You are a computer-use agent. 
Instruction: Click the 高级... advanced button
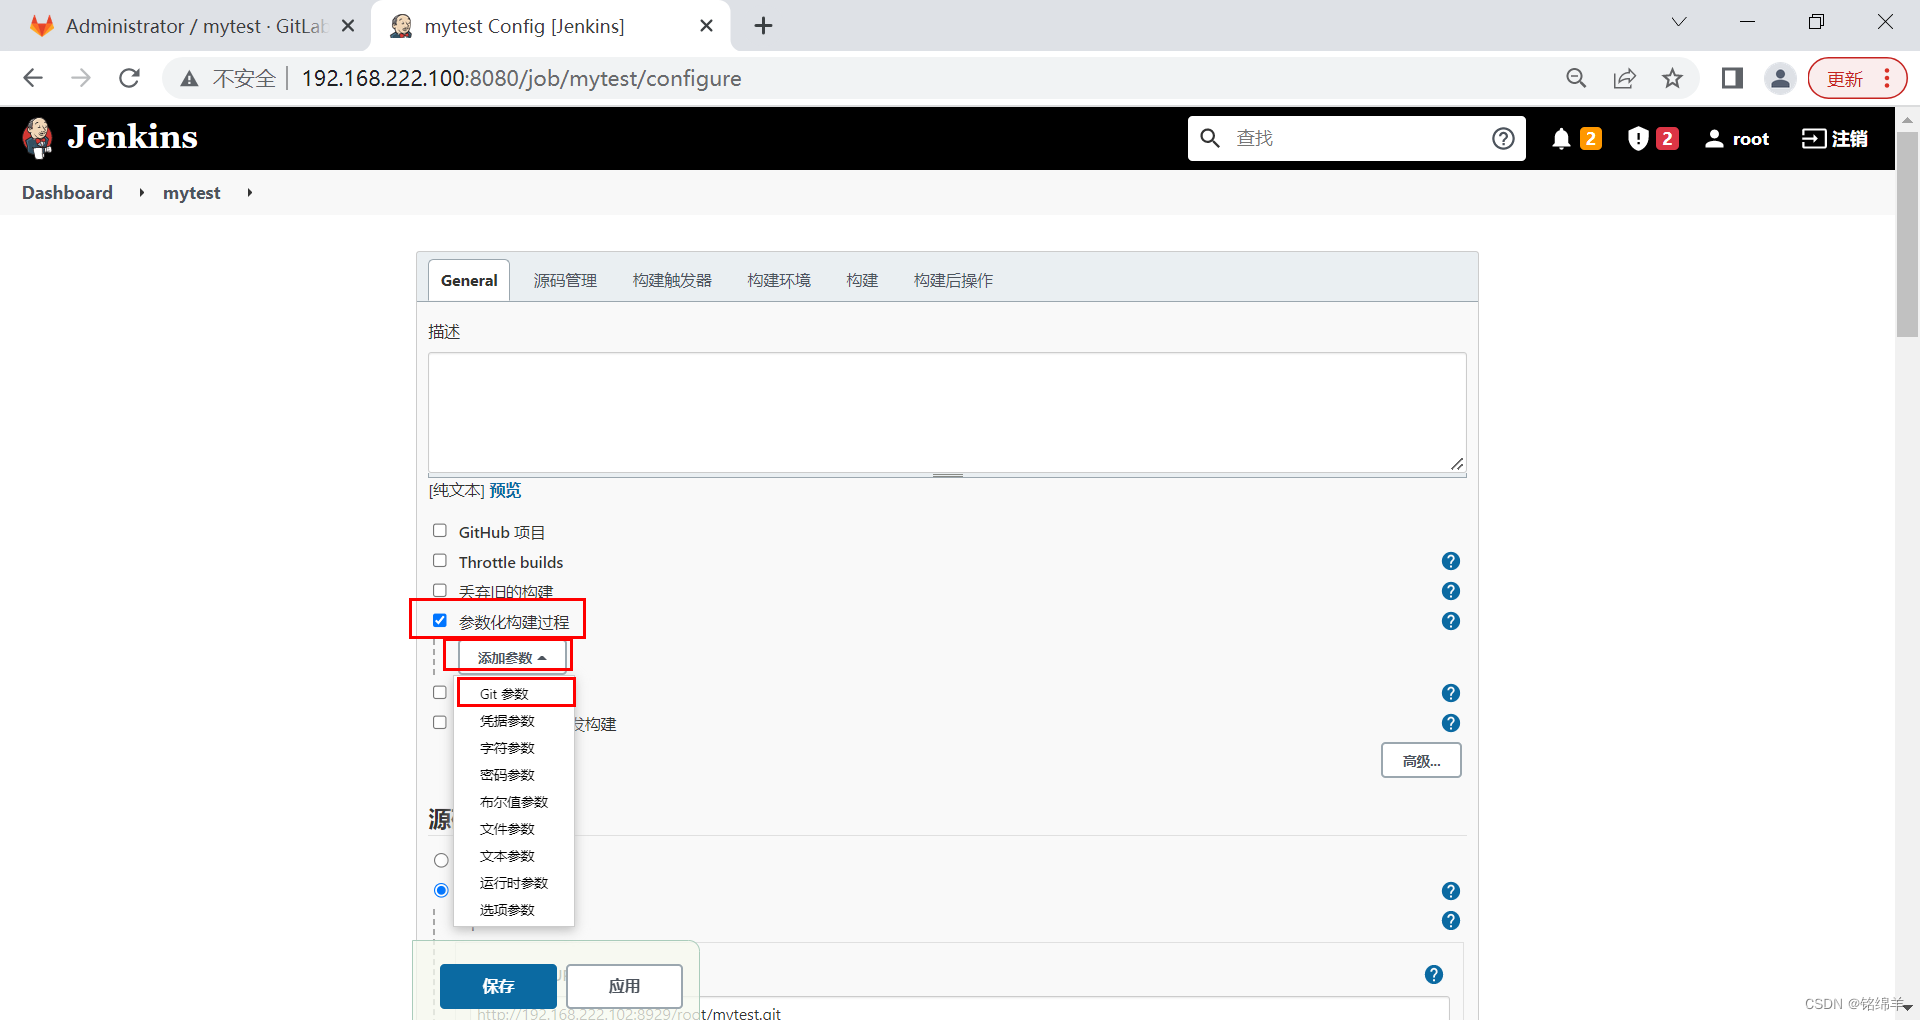tap(1421, 761)
